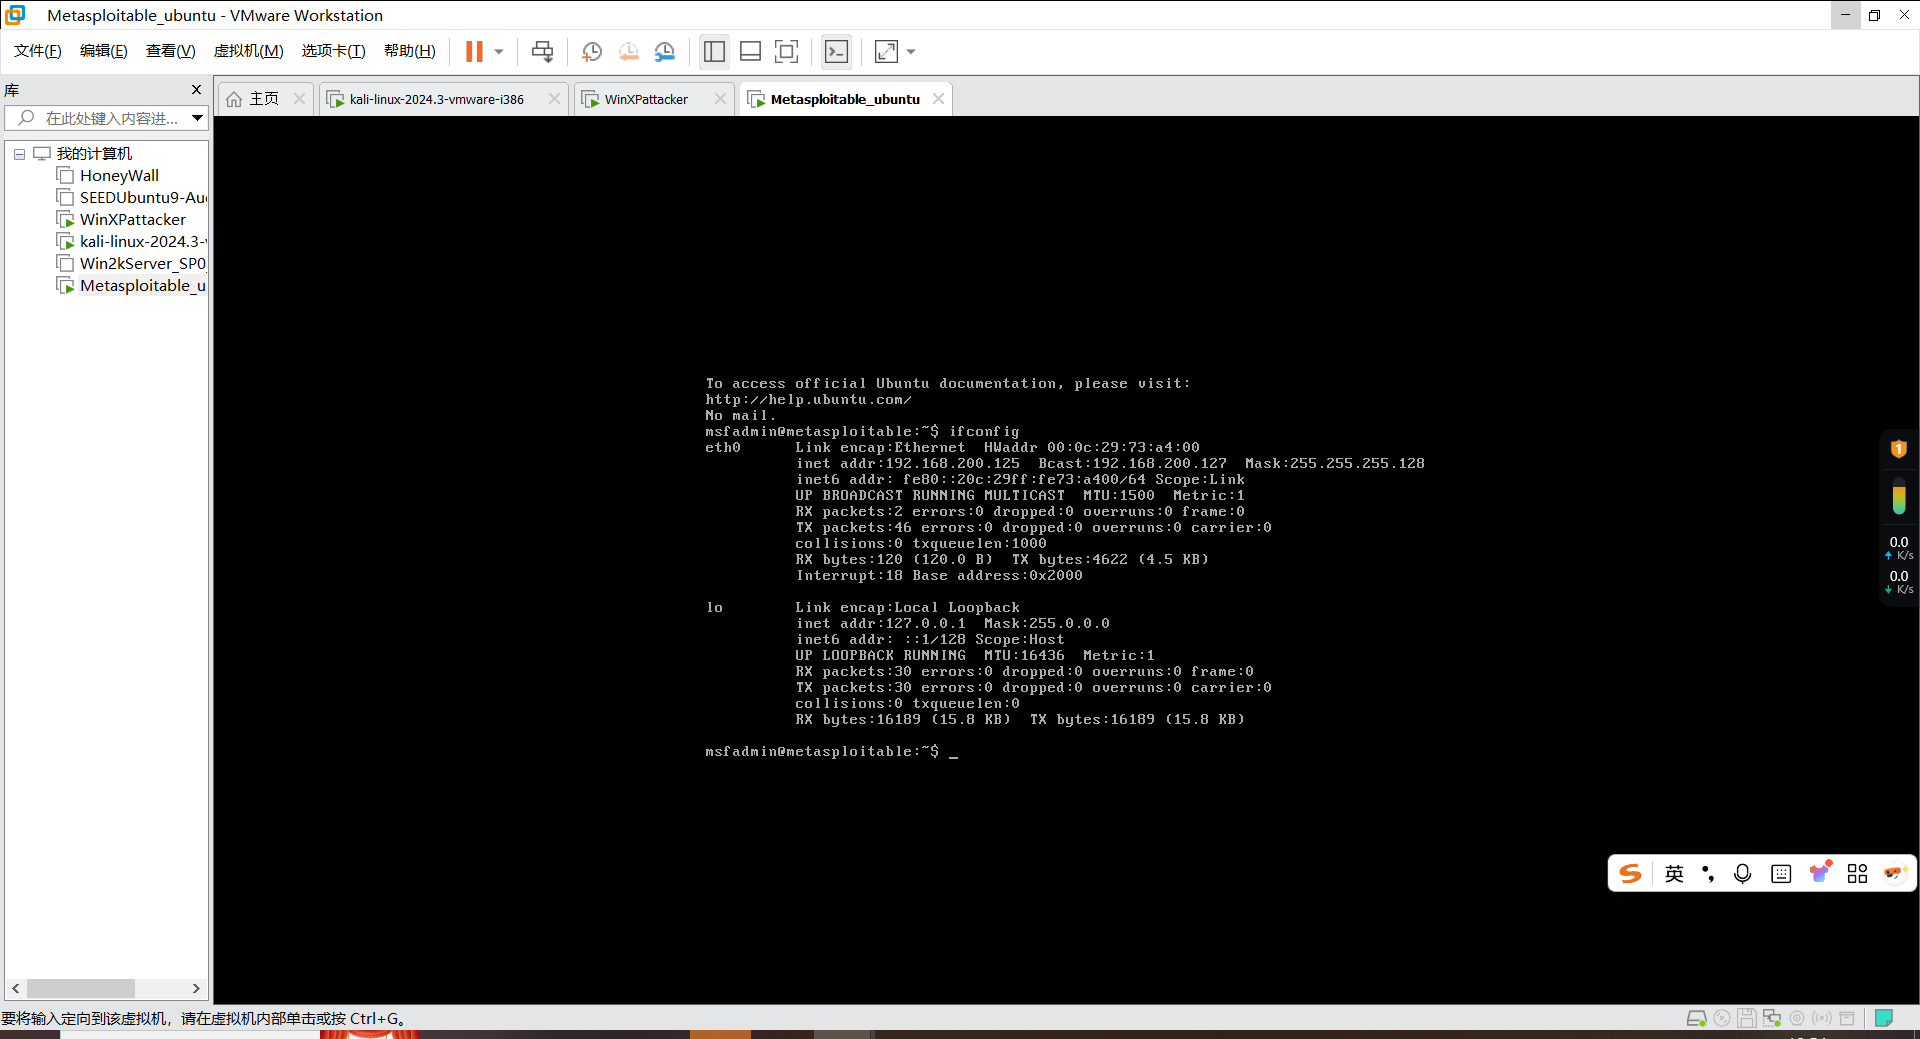1920x1039 pixels.
Task: Select kali-linux-2024.3 in the library tree
Action: [x=143, y=242]
